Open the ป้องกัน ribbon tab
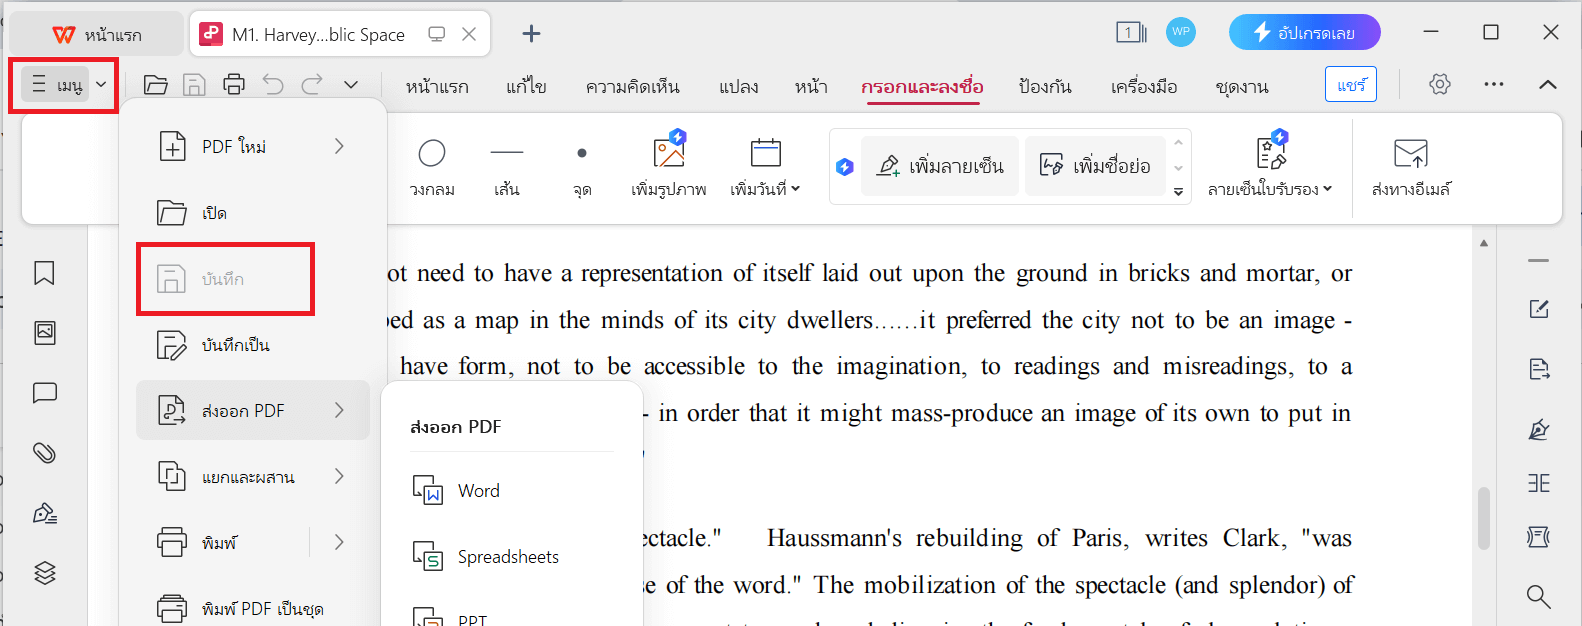Viewport: 1582px width, 626px height. pyautogui.click(x=1045, y=87)
